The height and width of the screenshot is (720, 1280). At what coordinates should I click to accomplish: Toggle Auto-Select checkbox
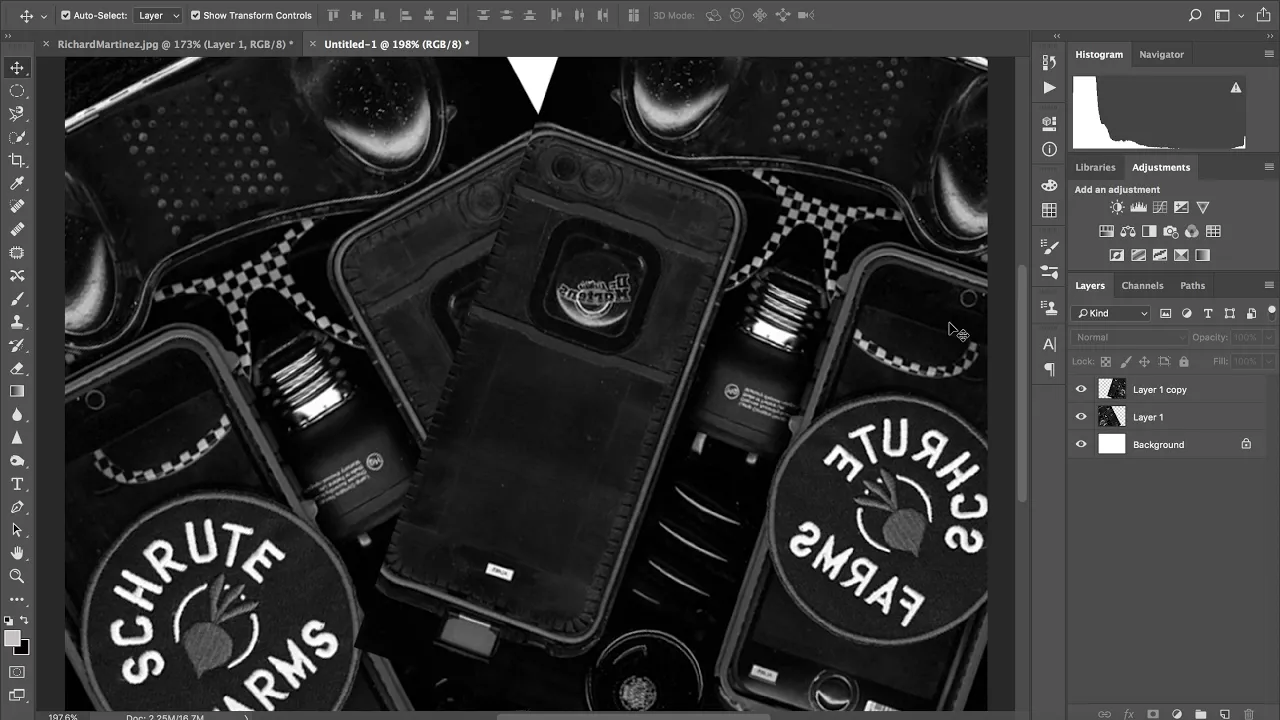click(66, 15)
